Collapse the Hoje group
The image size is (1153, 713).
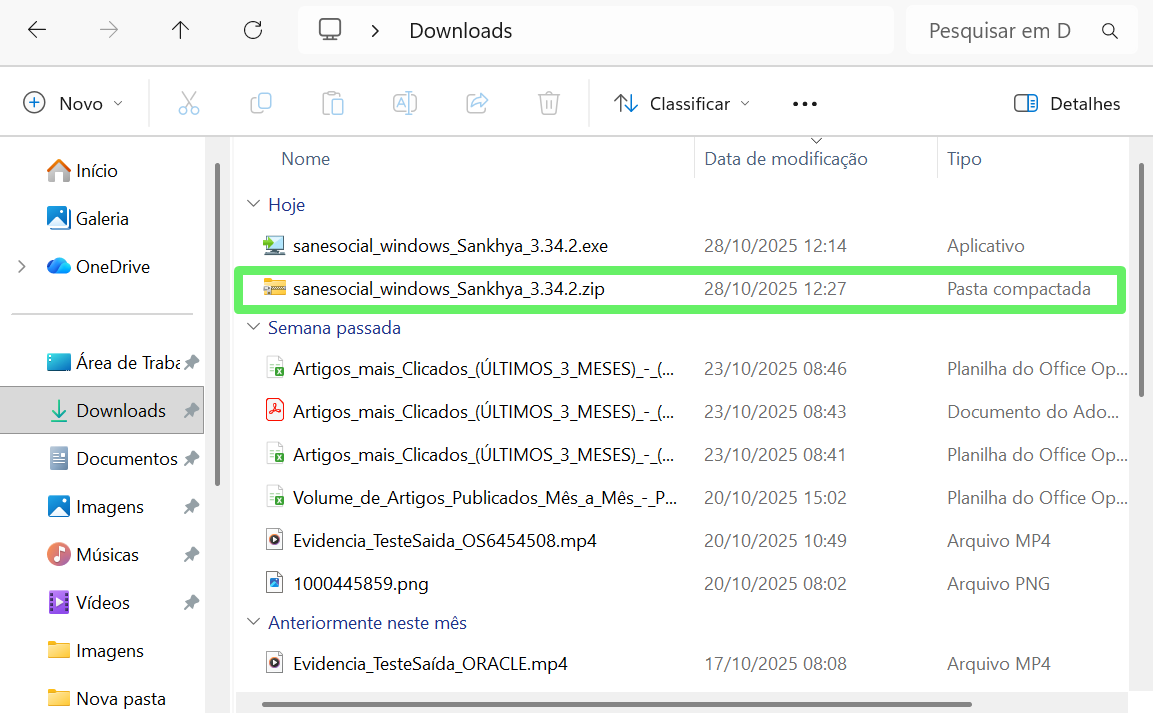click(253, 204)
